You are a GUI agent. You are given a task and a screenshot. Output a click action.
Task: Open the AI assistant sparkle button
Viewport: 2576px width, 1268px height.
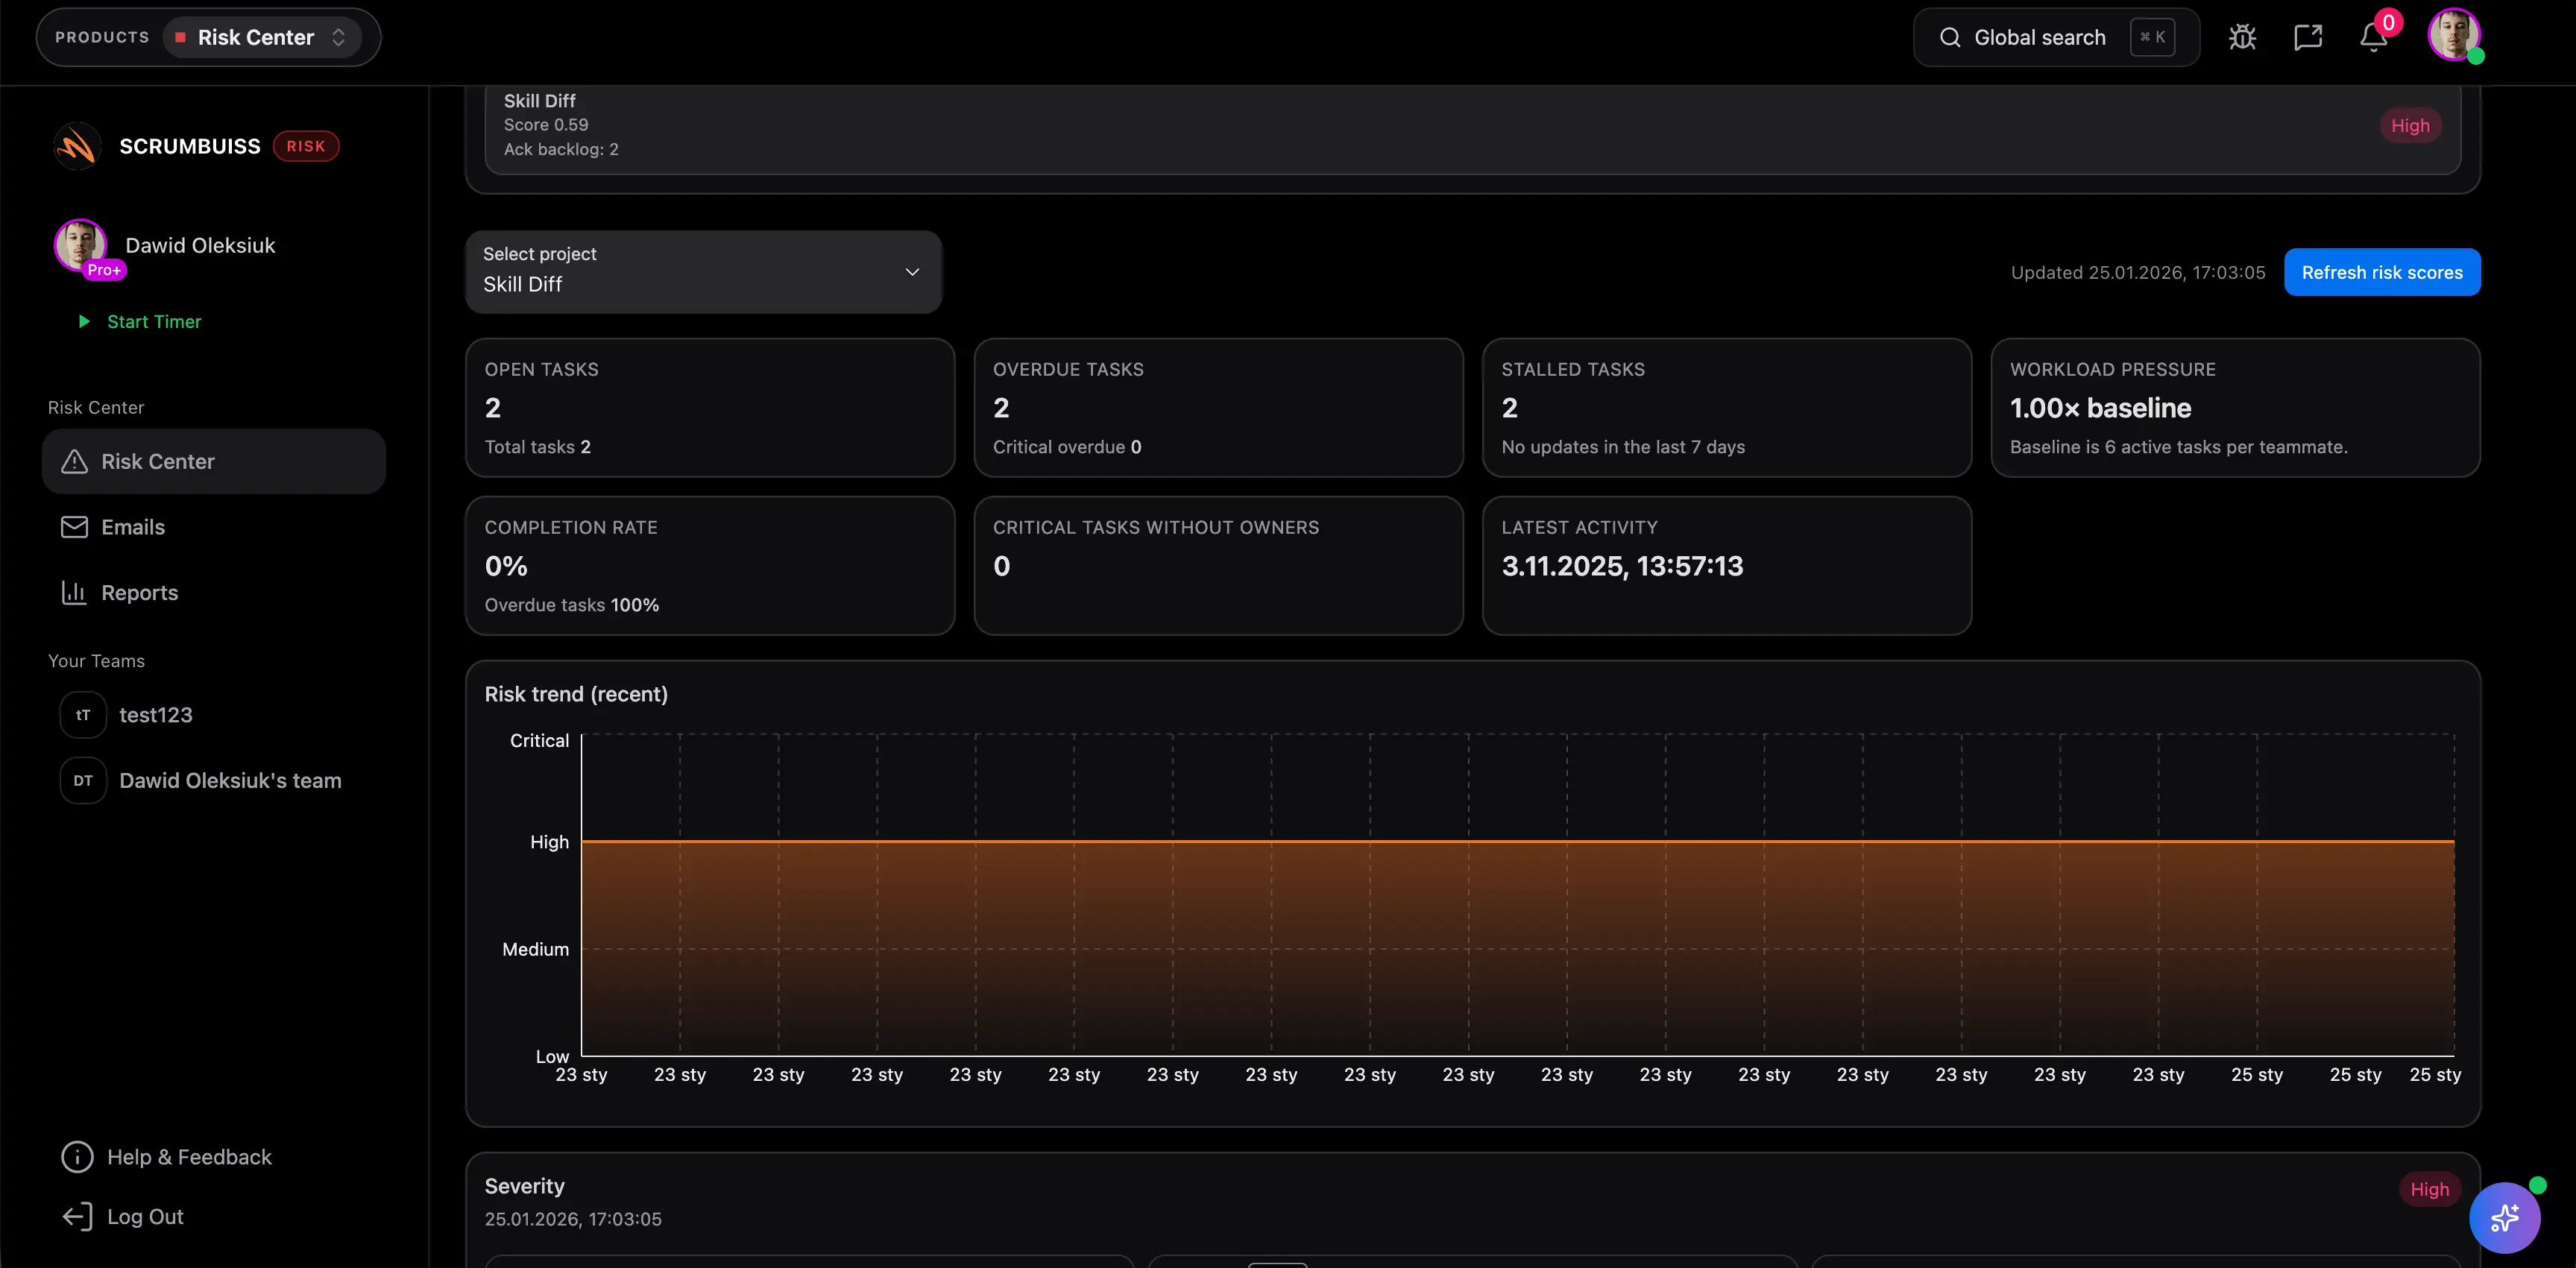tap(2504, 1217)
